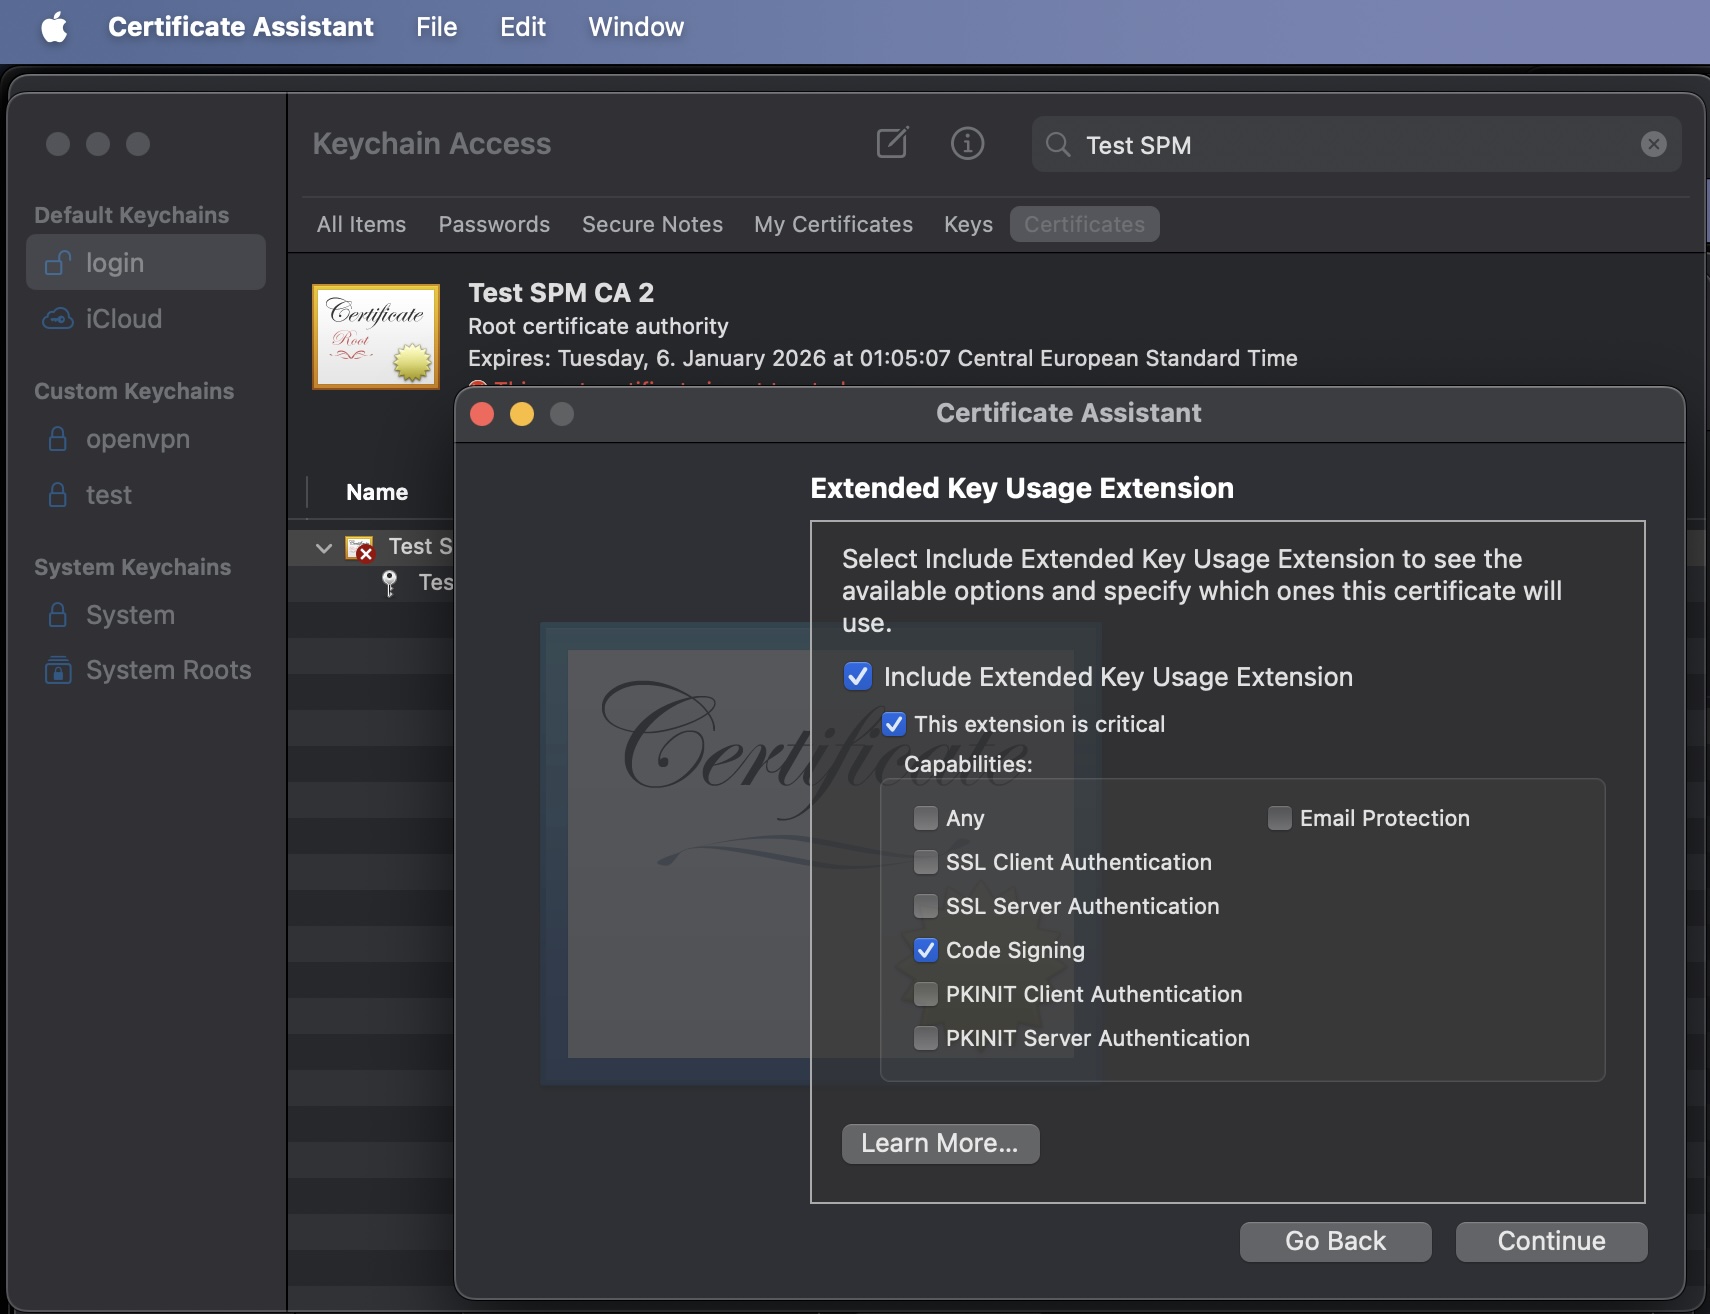Select the System Roots keychain
Image resolution: width=1710 pixels, height=1314 pixels.
click(x=146, y=670)
